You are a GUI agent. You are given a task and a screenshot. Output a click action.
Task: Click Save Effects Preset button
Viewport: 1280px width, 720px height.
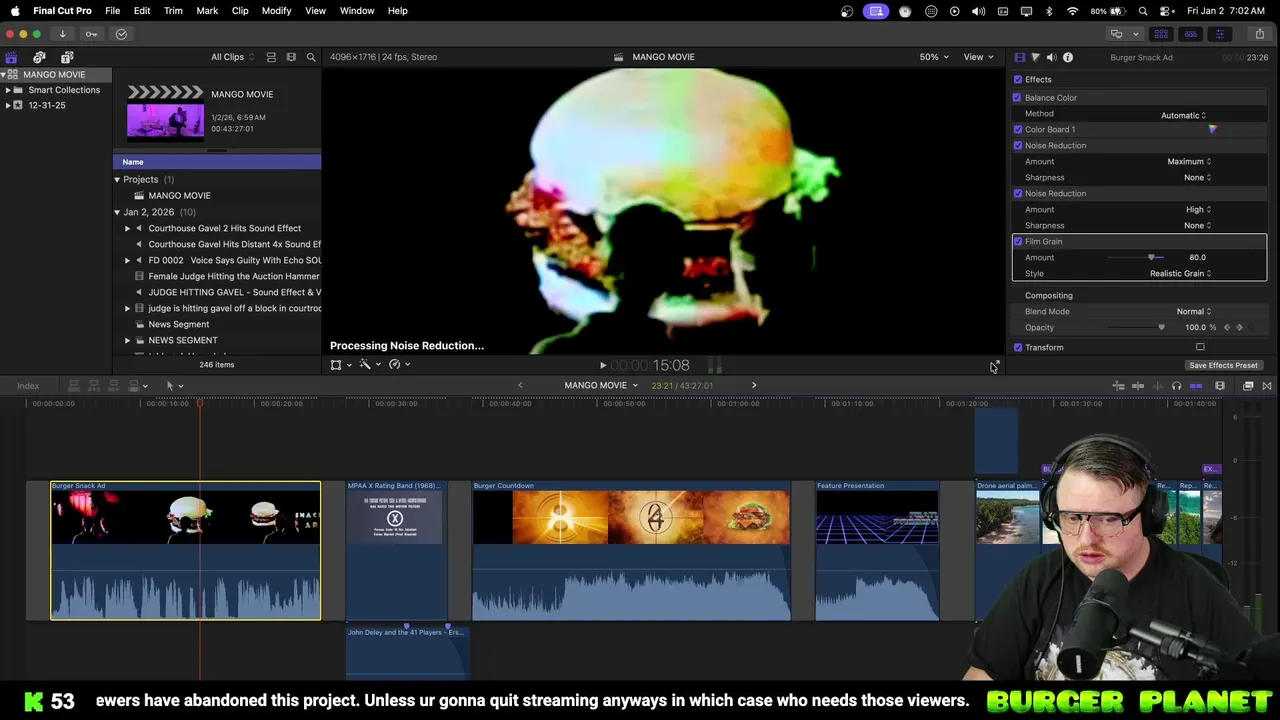tap(1223, 366)
